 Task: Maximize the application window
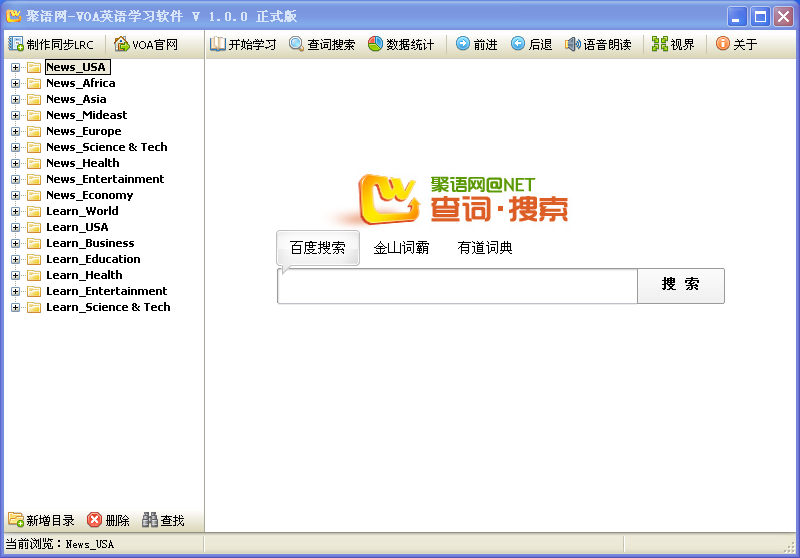[760, 16]
